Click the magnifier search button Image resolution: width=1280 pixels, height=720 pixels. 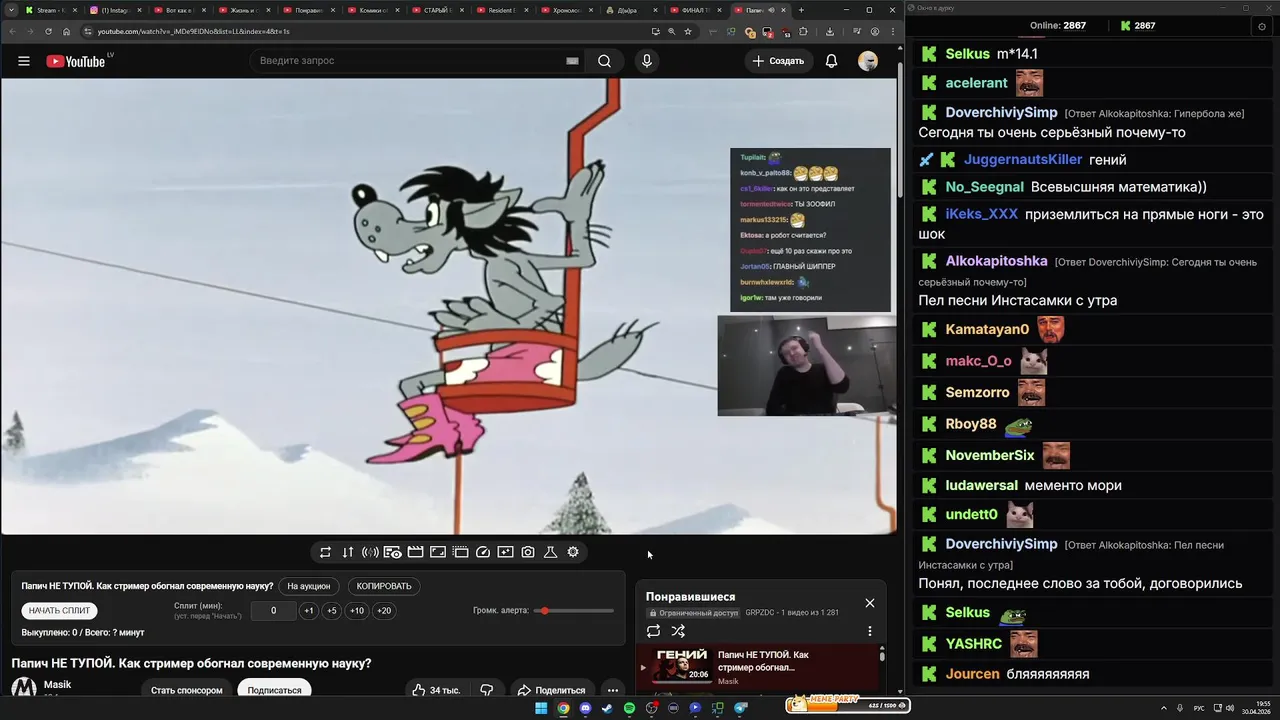coord(604,61)
